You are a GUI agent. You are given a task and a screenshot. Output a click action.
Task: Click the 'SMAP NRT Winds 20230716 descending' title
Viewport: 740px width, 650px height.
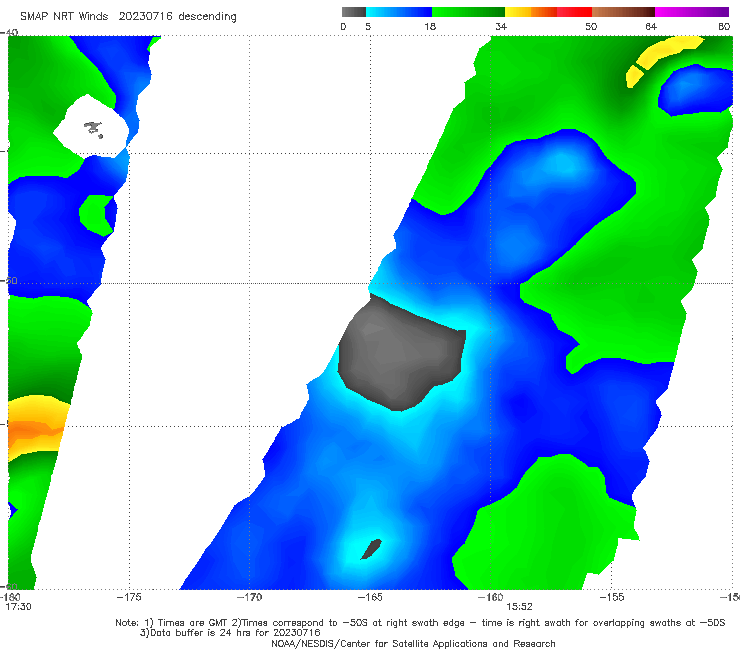click(128, 16)
